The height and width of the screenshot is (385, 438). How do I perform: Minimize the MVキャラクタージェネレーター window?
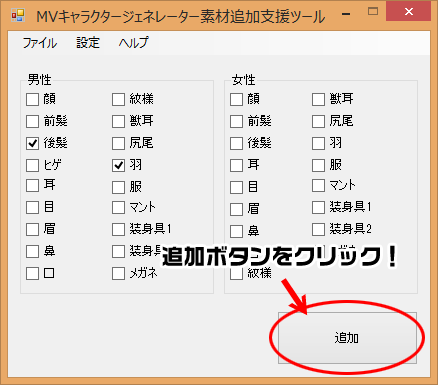pyautogui.click(x=346, y=13)
